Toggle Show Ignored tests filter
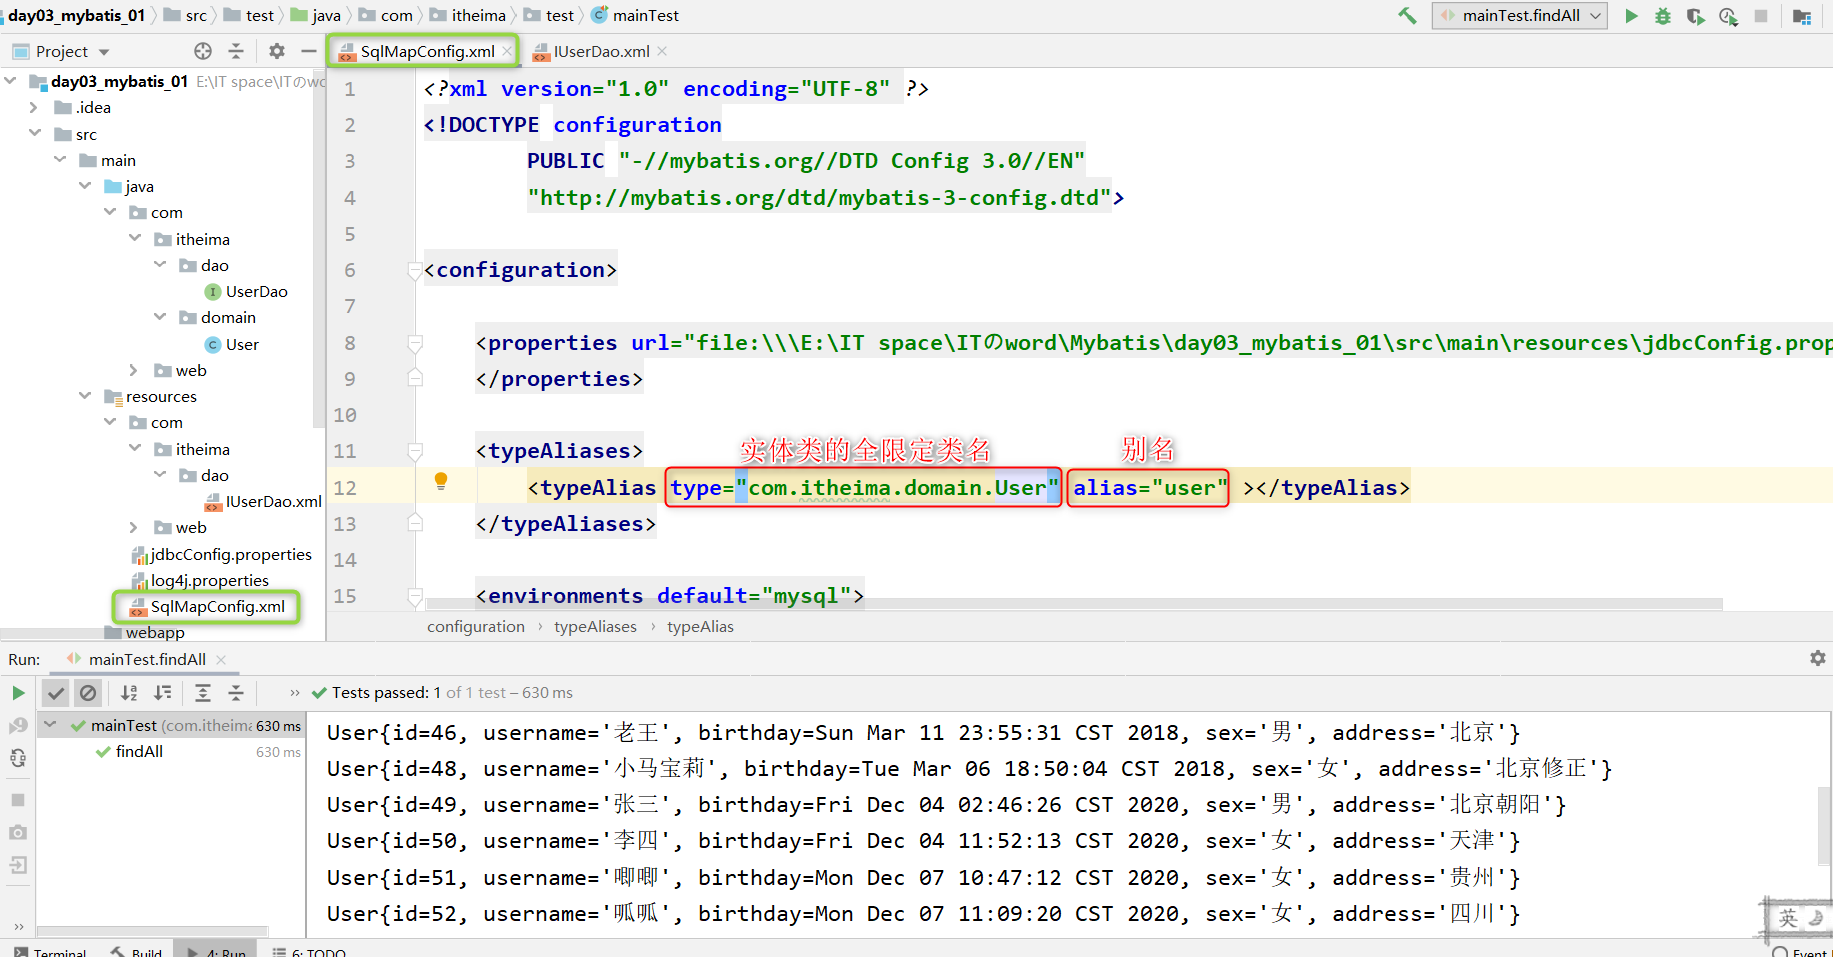 [x=88, y=693]
